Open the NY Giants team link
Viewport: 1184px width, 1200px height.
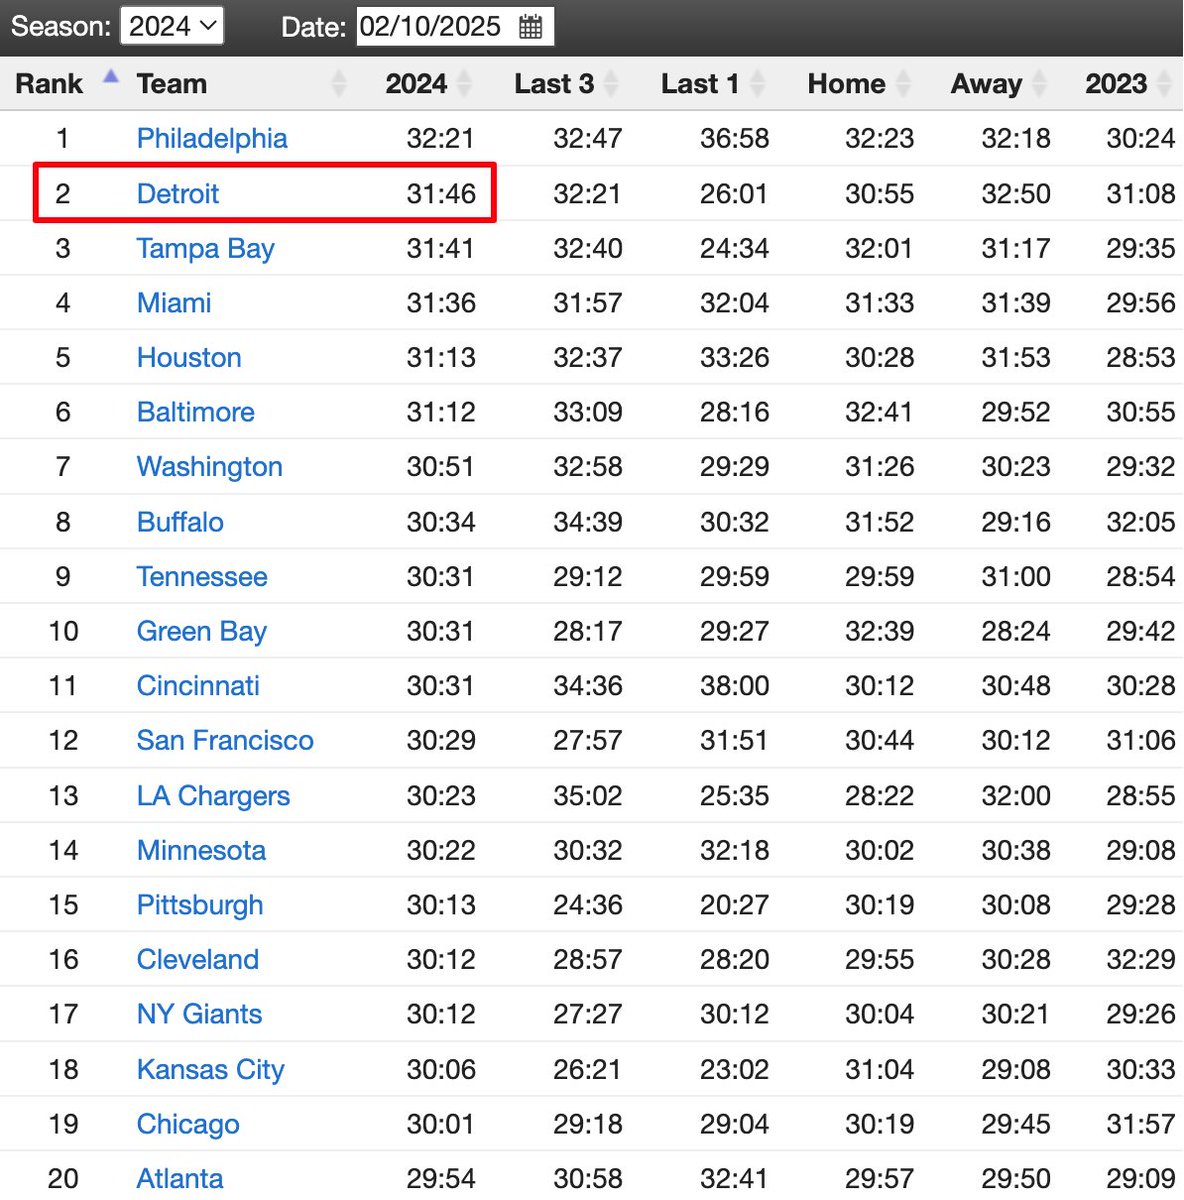pyautogui.click(x=199, y=1014)
